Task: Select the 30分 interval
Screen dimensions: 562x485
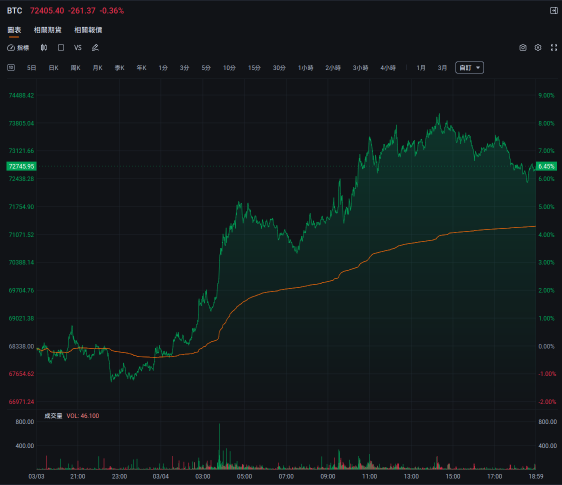Action: pyautogui.click(x=279, y=68)
